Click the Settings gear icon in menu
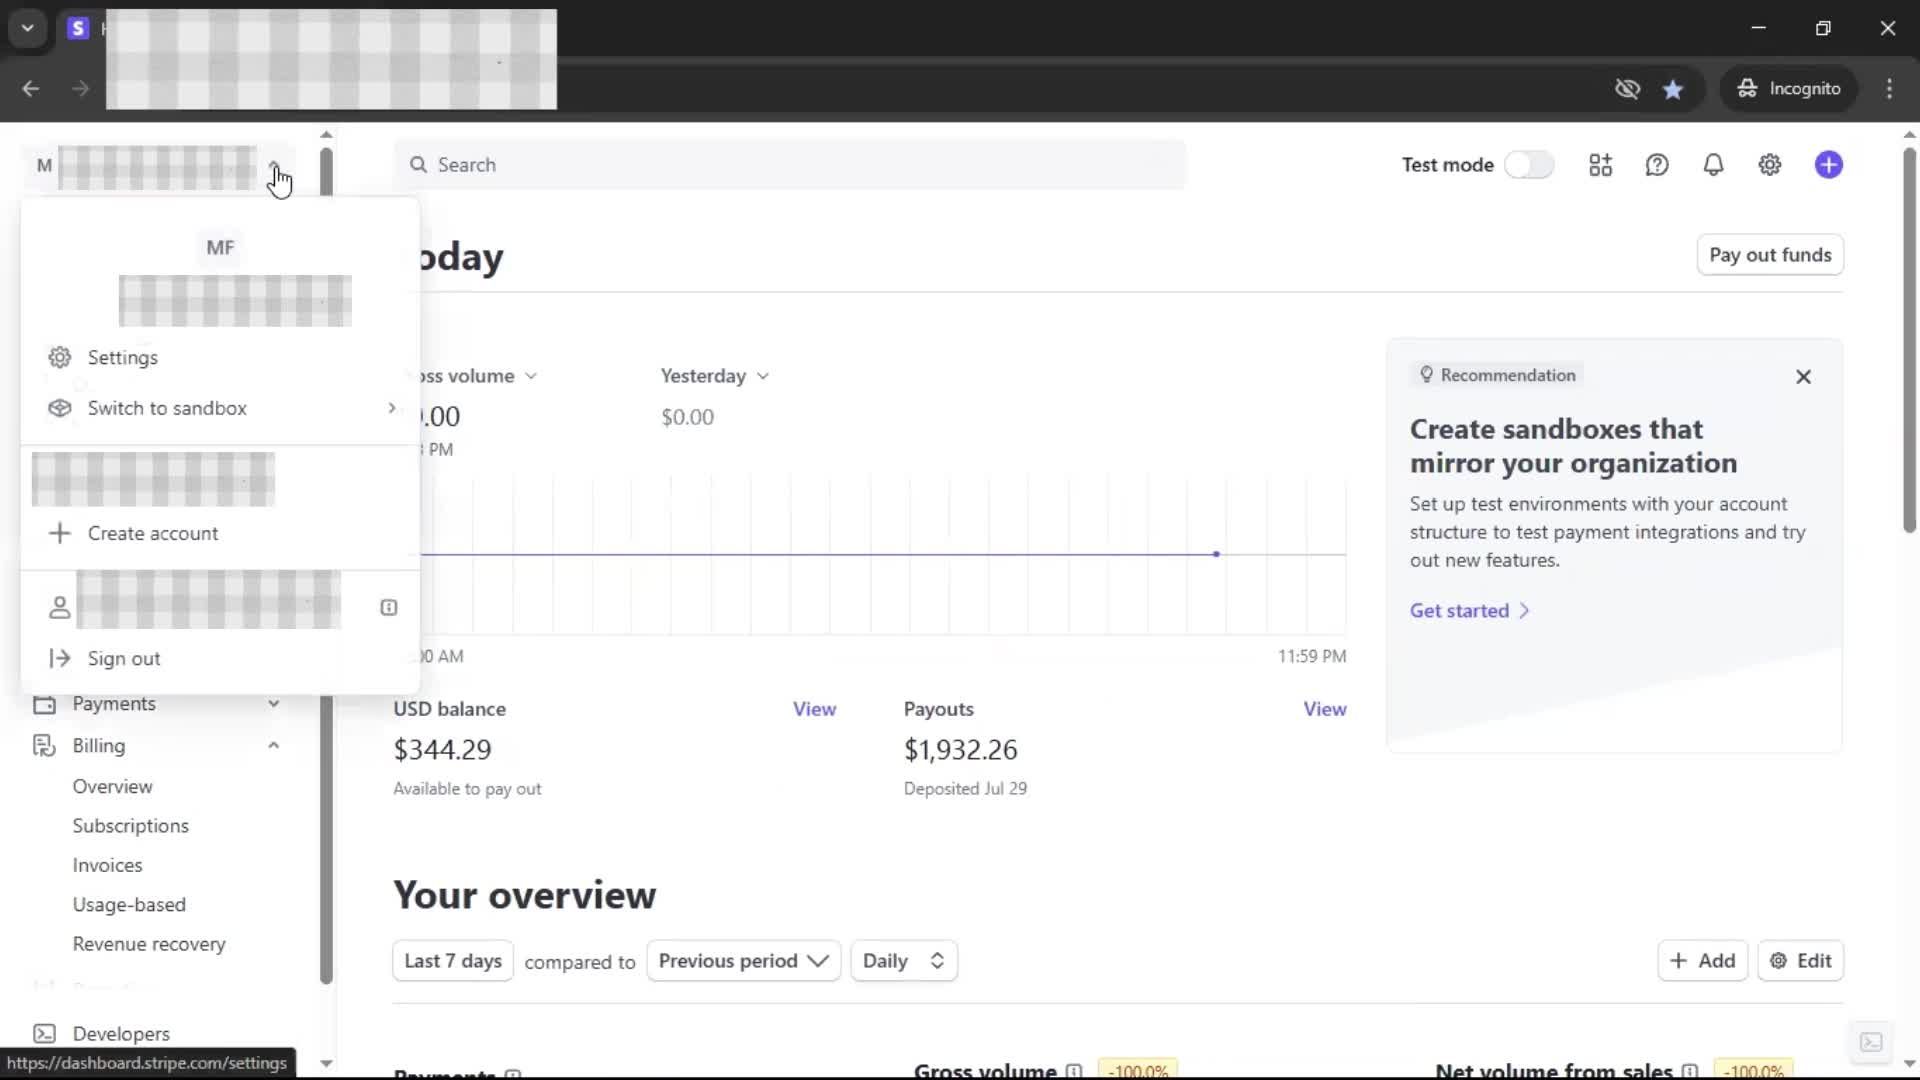 point(60,357)
